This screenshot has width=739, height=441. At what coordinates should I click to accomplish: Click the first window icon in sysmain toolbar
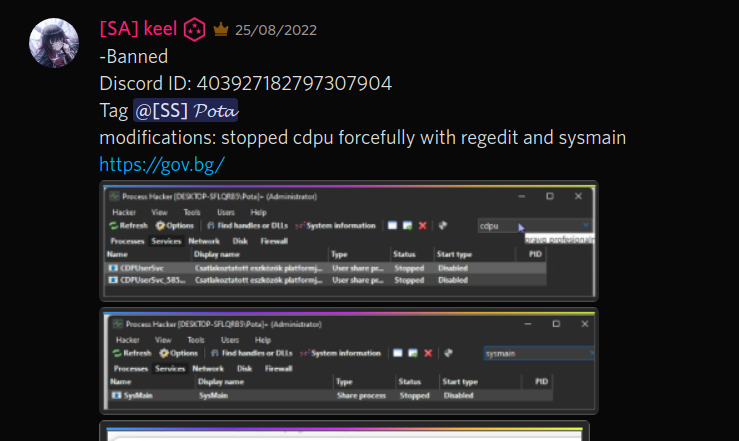[x=398, y=353]
